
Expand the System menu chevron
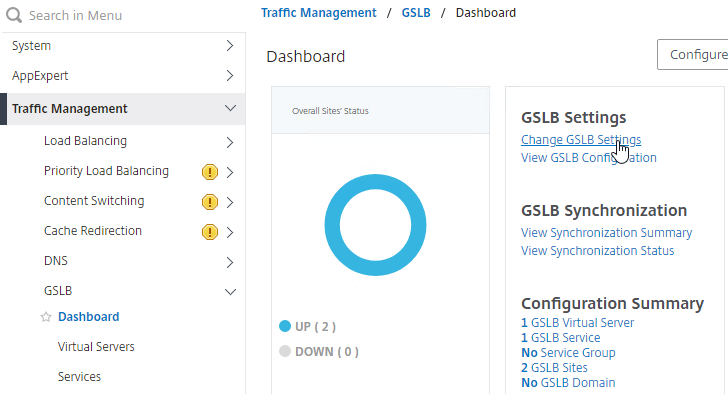[x=230, y=45]
